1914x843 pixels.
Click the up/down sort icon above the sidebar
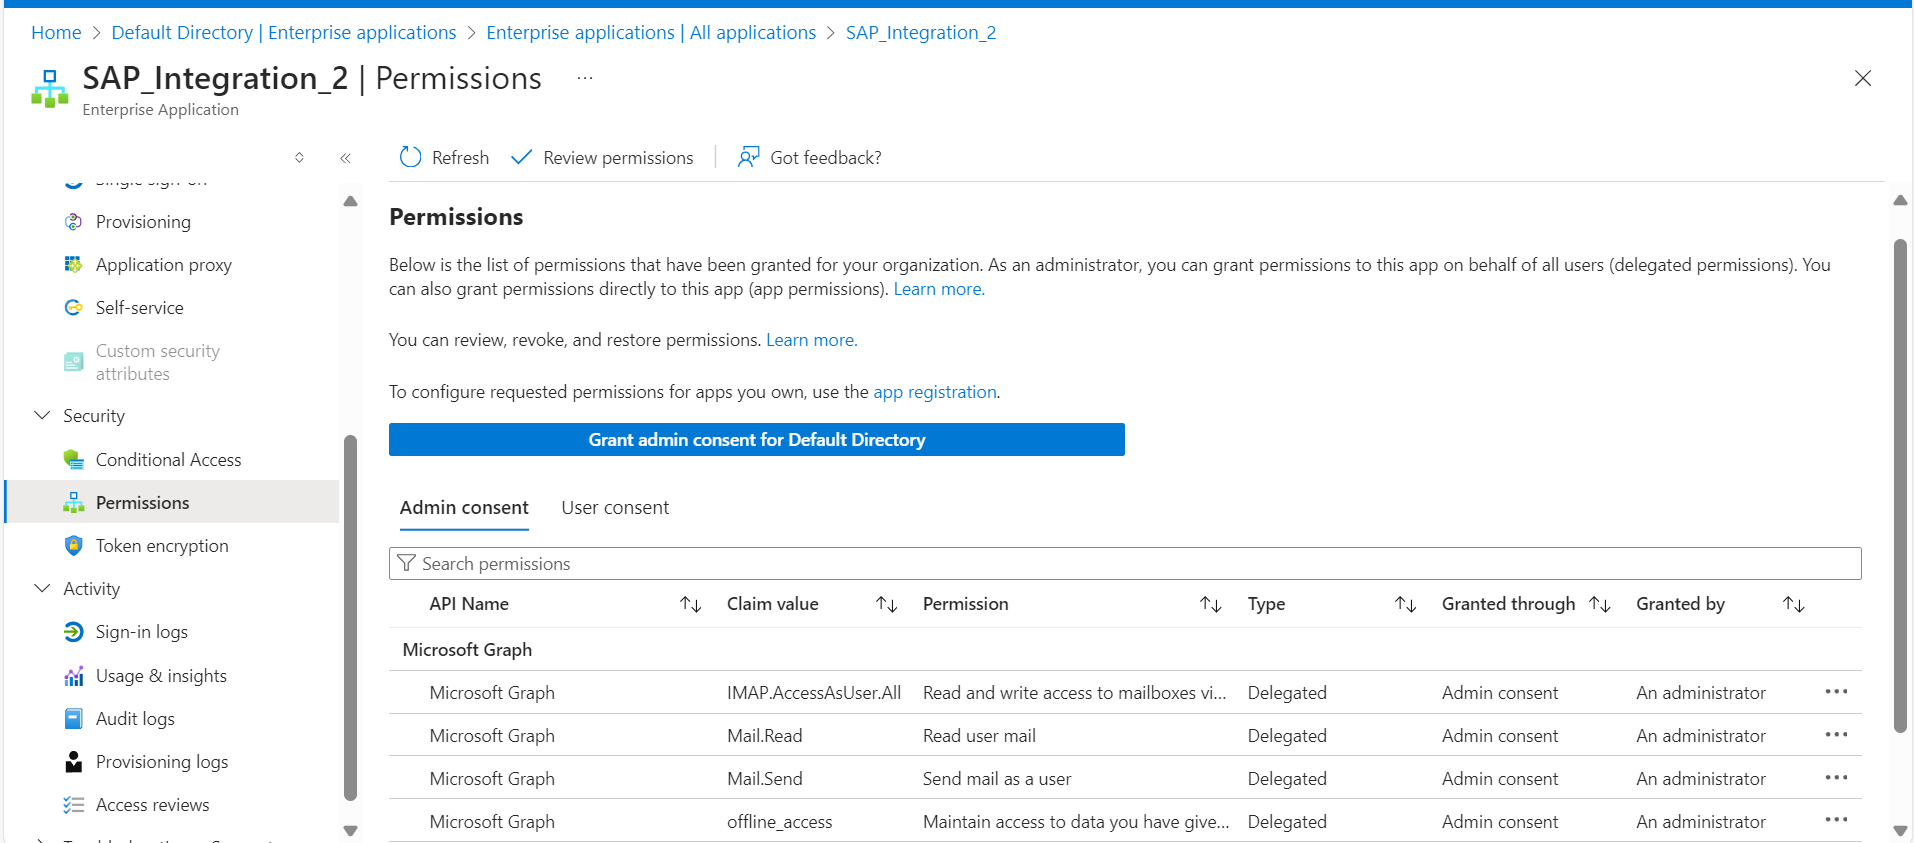tap(299, 158)
